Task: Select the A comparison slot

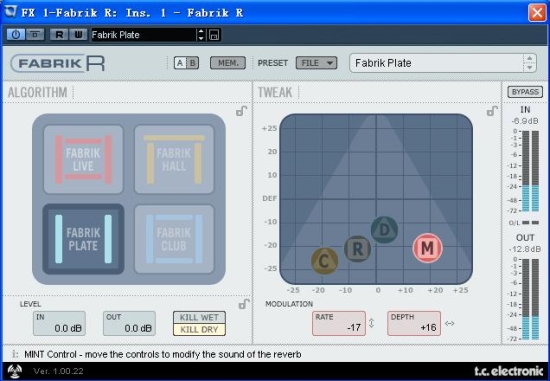Action: (x=180, y=63)
